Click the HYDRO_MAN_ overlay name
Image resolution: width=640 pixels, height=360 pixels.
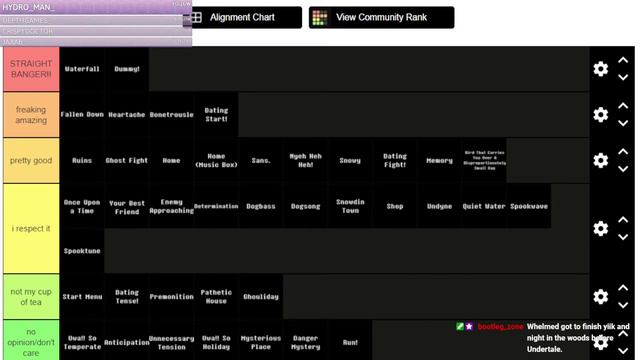coord(28,7)
